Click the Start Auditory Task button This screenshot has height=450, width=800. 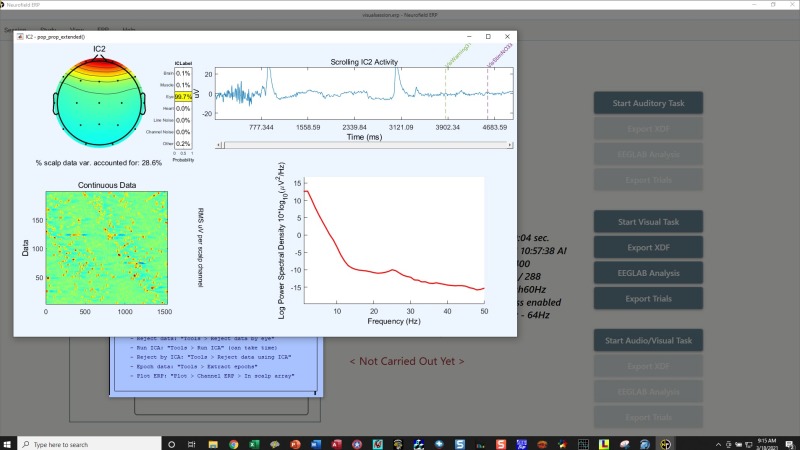tap(648, 103)
